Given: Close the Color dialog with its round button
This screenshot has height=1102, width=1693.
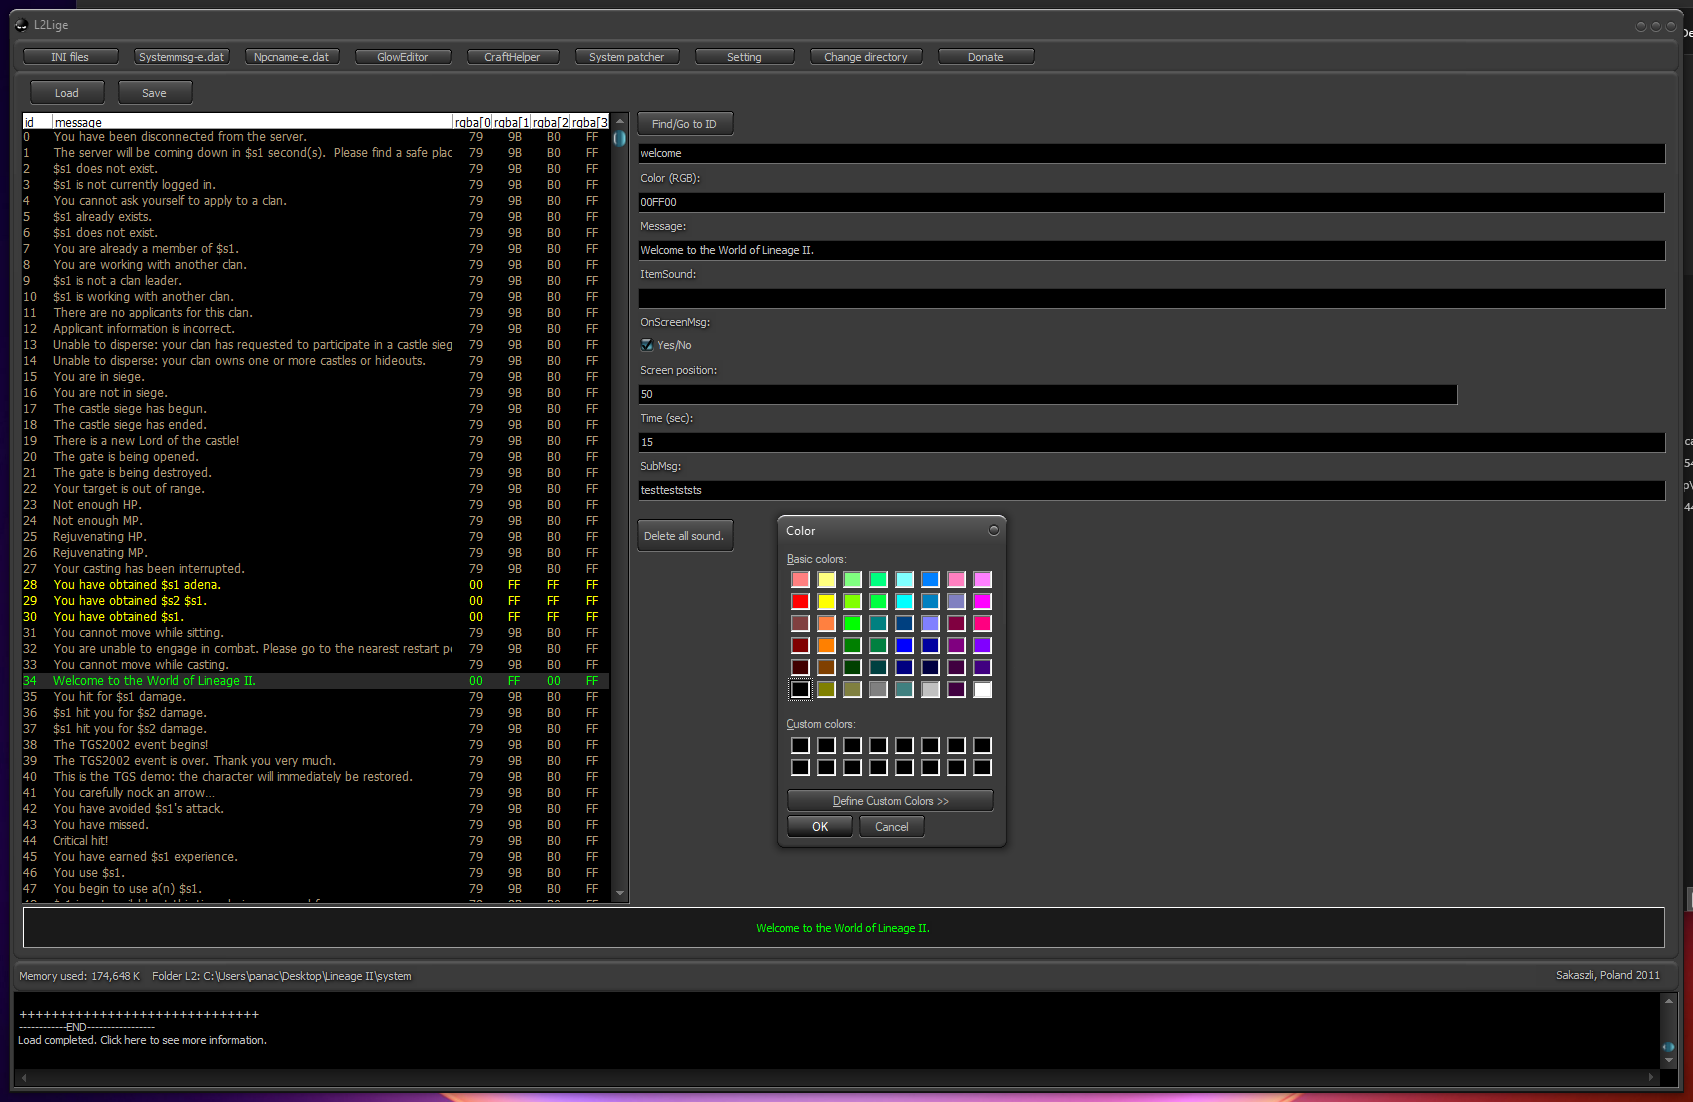Looking at the screenshot, I should 993,530.
